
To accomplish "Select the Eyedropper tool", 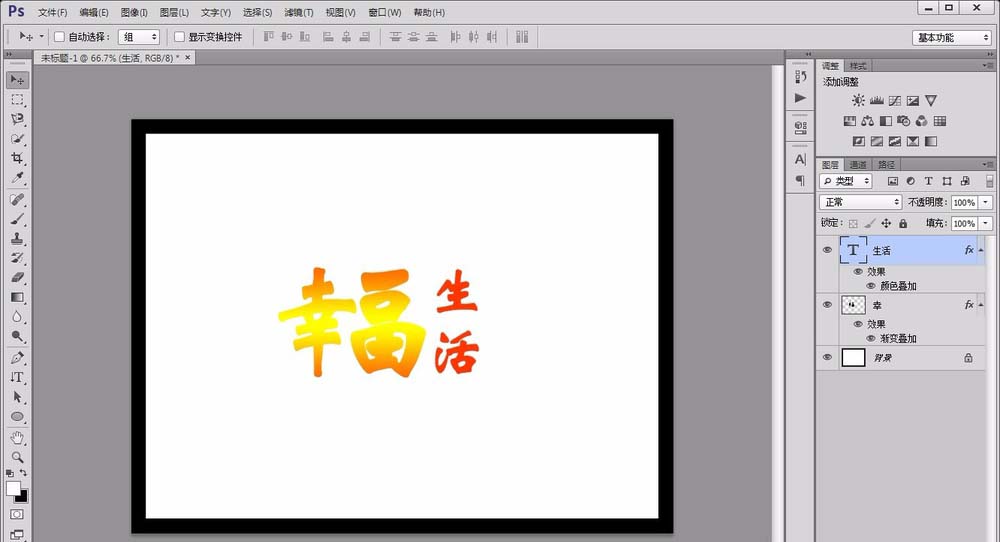I will coord(17,178).
